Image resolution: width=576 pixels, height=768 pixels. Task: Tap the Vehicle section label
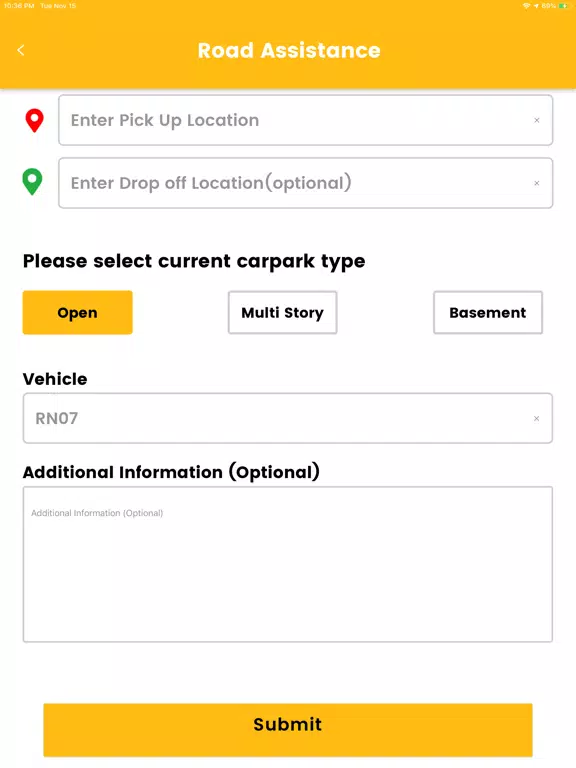[55, 379]
